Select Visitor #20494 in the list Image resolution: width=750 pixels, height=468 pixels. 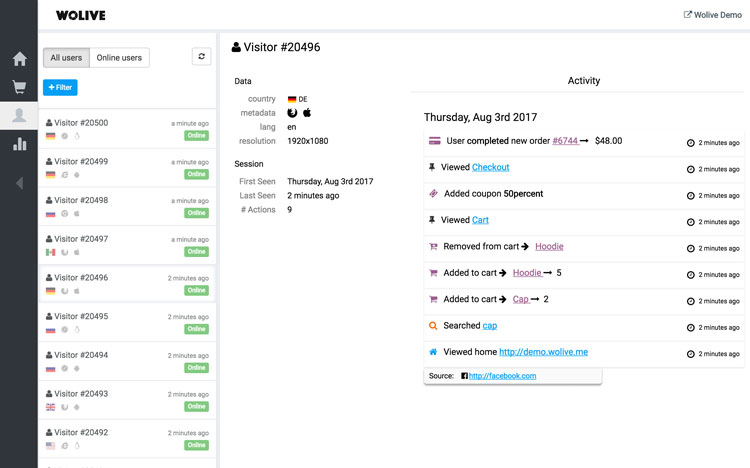pyautogui.click(x=127, y=361)
